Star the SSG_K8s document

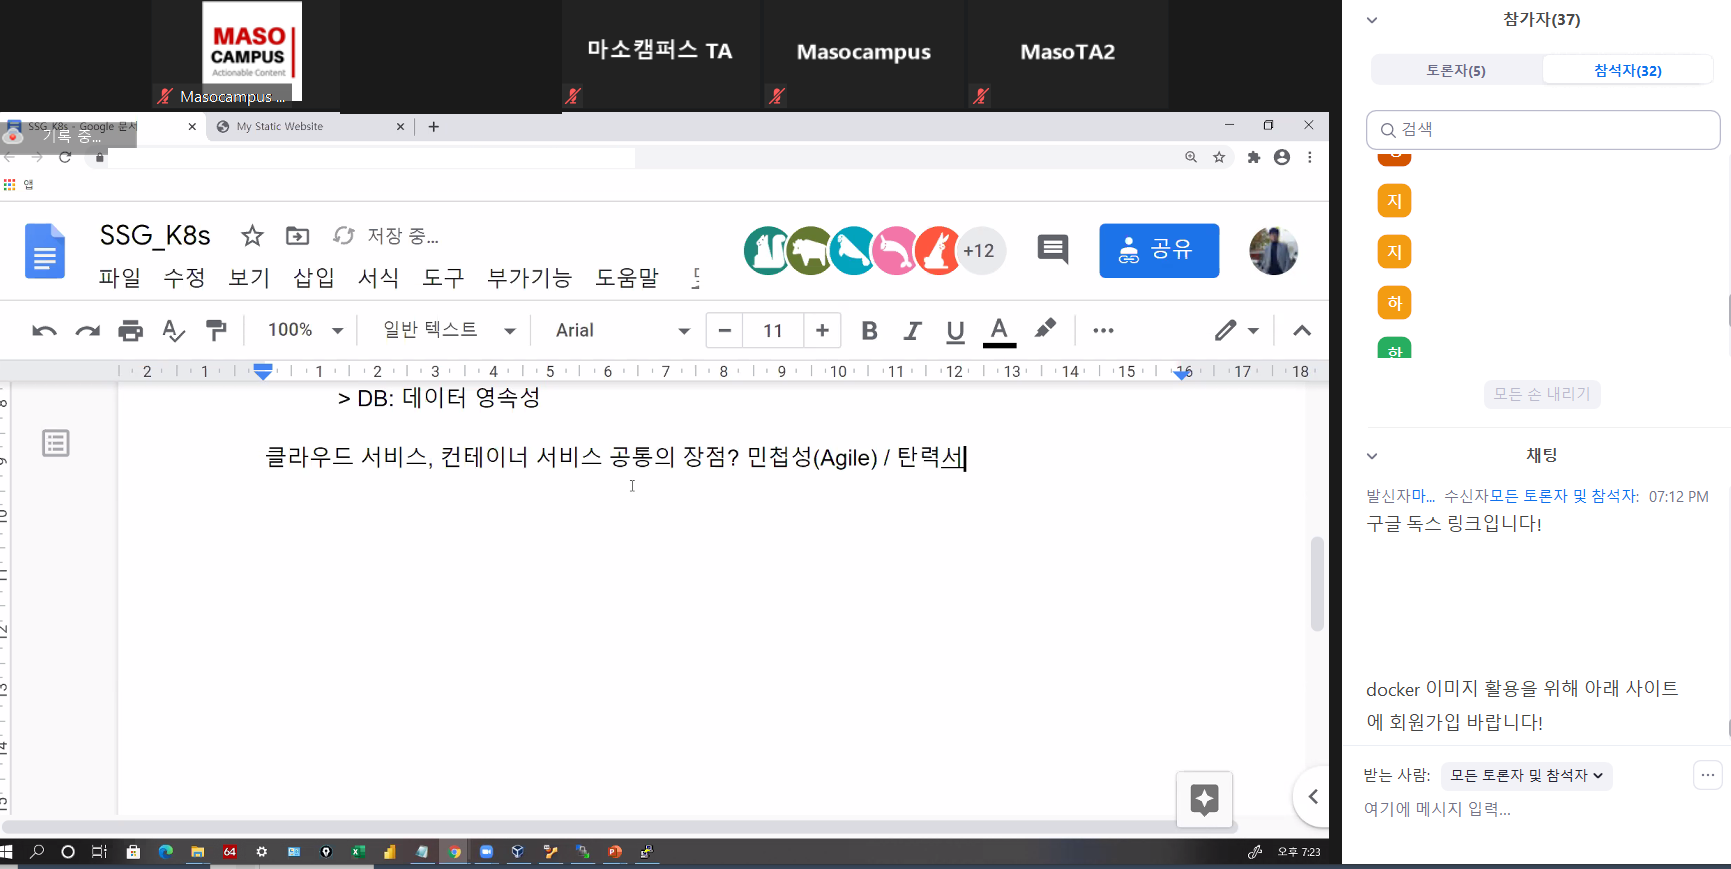[252, 236]
